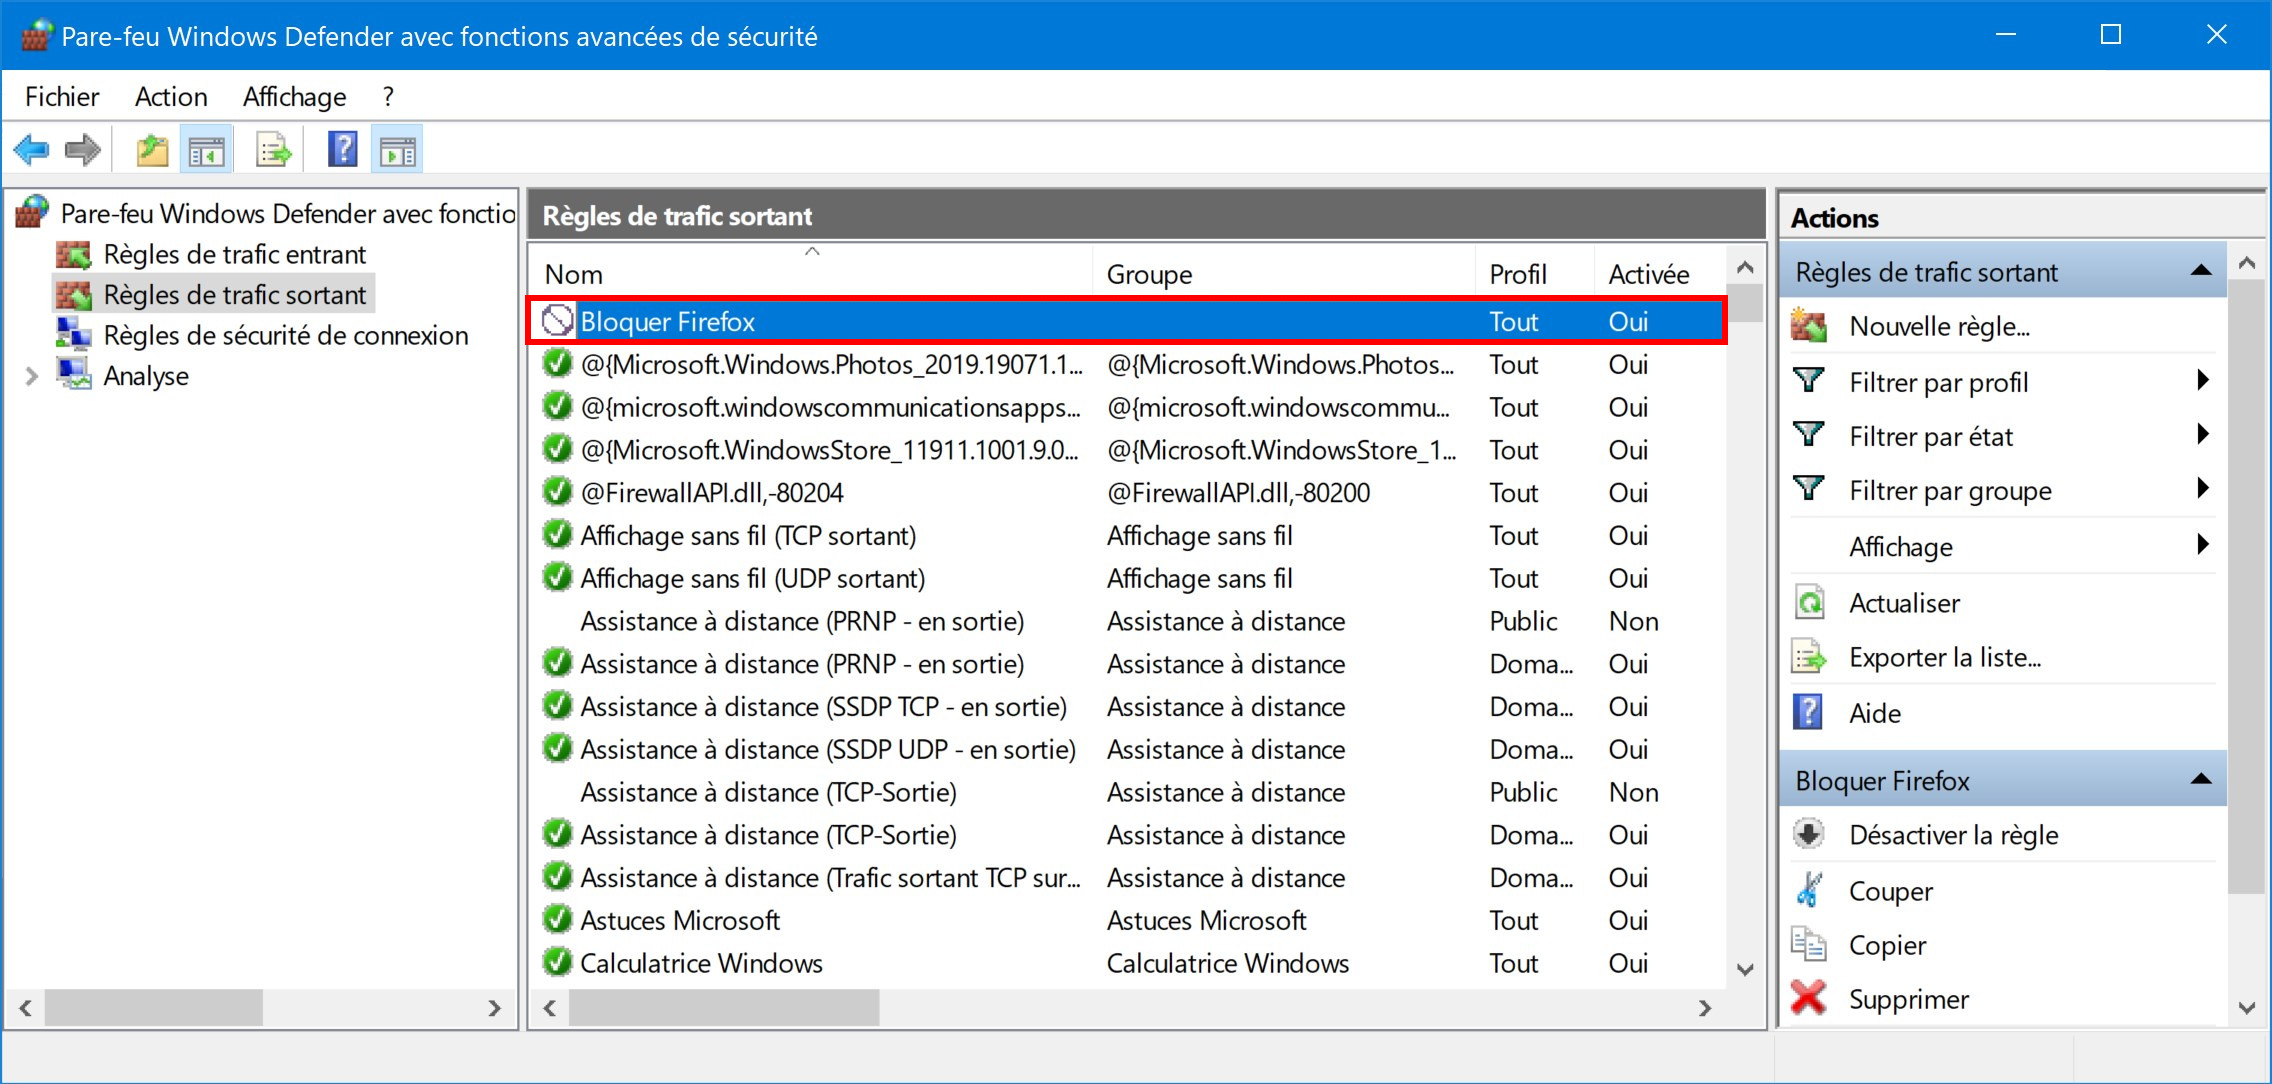2272x1084 pixels.
Task: Click funnel icon of Filtrer par profil
Action: [x=1809, y=381]
